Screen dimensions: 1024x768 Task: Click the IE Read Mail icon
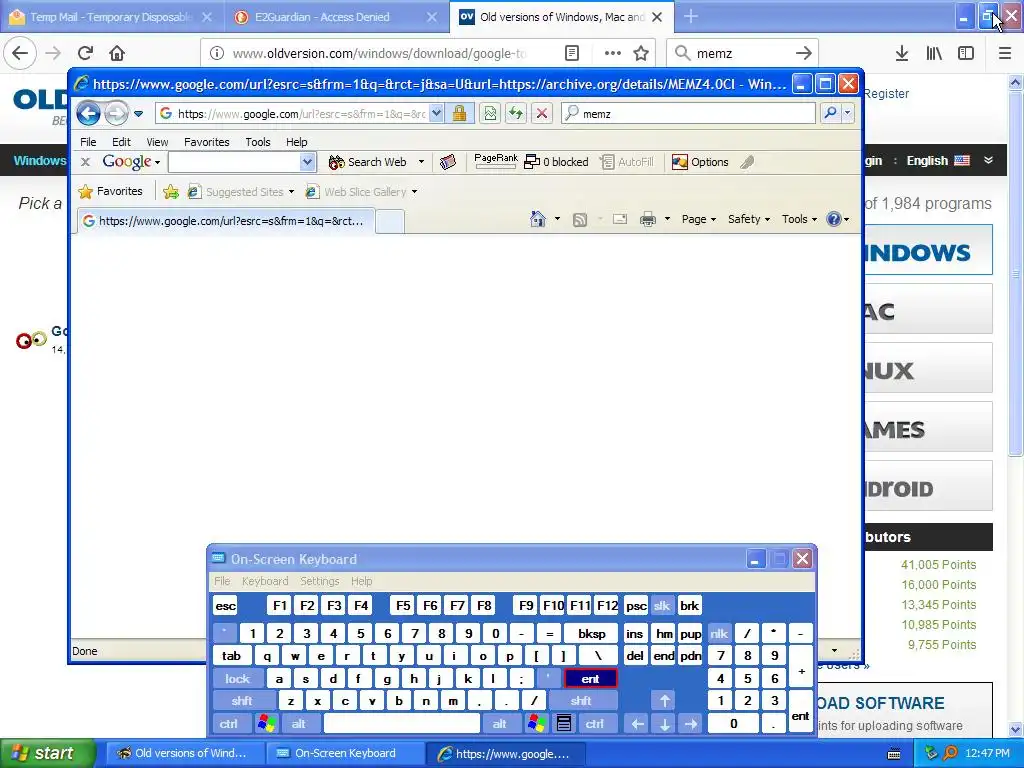[620, 219]
